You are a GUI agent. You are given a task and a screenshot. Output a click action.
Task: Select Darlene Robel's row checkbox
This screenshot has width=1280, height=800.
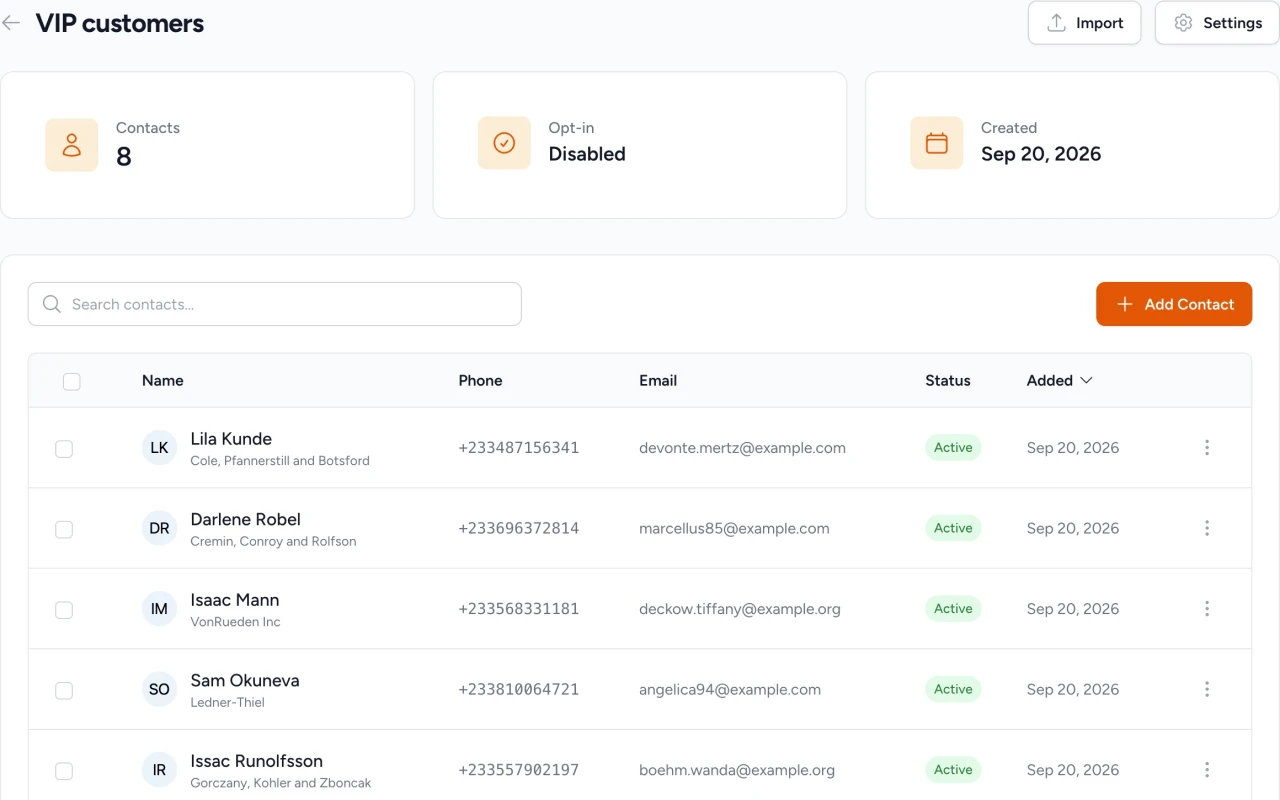point(64,529)
